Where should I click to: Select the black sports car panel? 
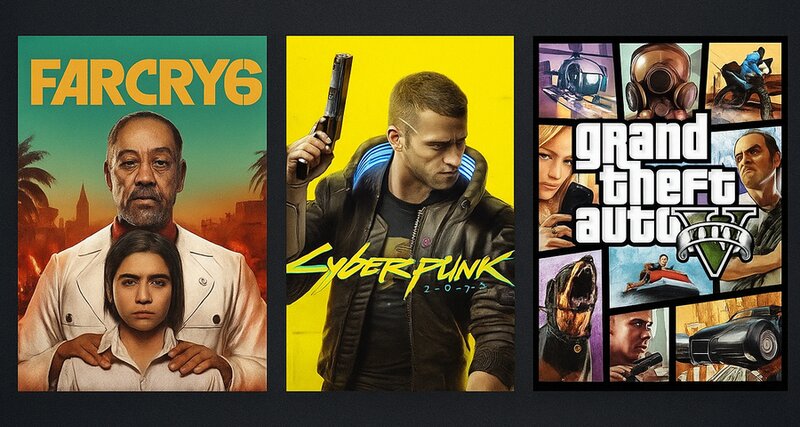pyautogui.click(x=729, y=339)
